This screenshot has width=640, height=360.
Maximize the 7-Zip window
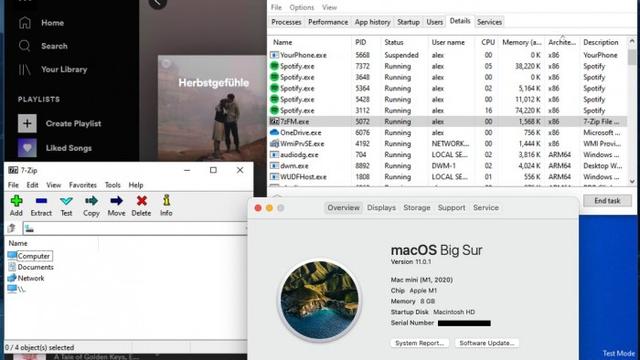tap(213, 170)
